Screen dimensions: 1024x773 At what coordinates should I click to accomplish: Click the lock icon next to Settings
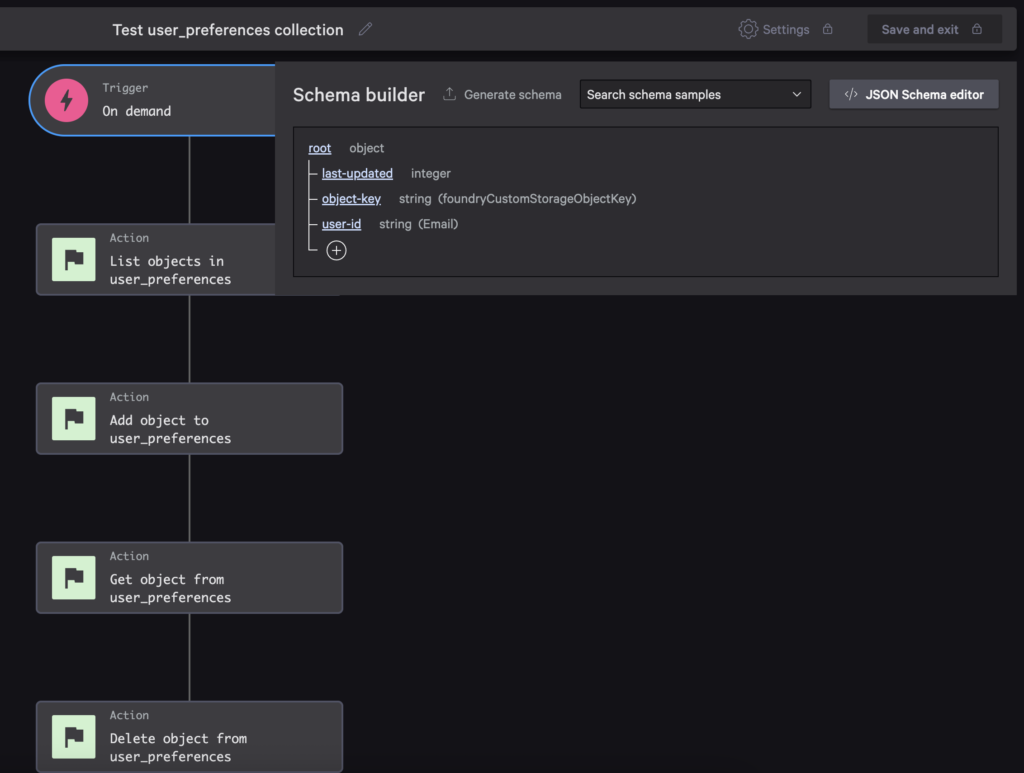tap(827, 29)
